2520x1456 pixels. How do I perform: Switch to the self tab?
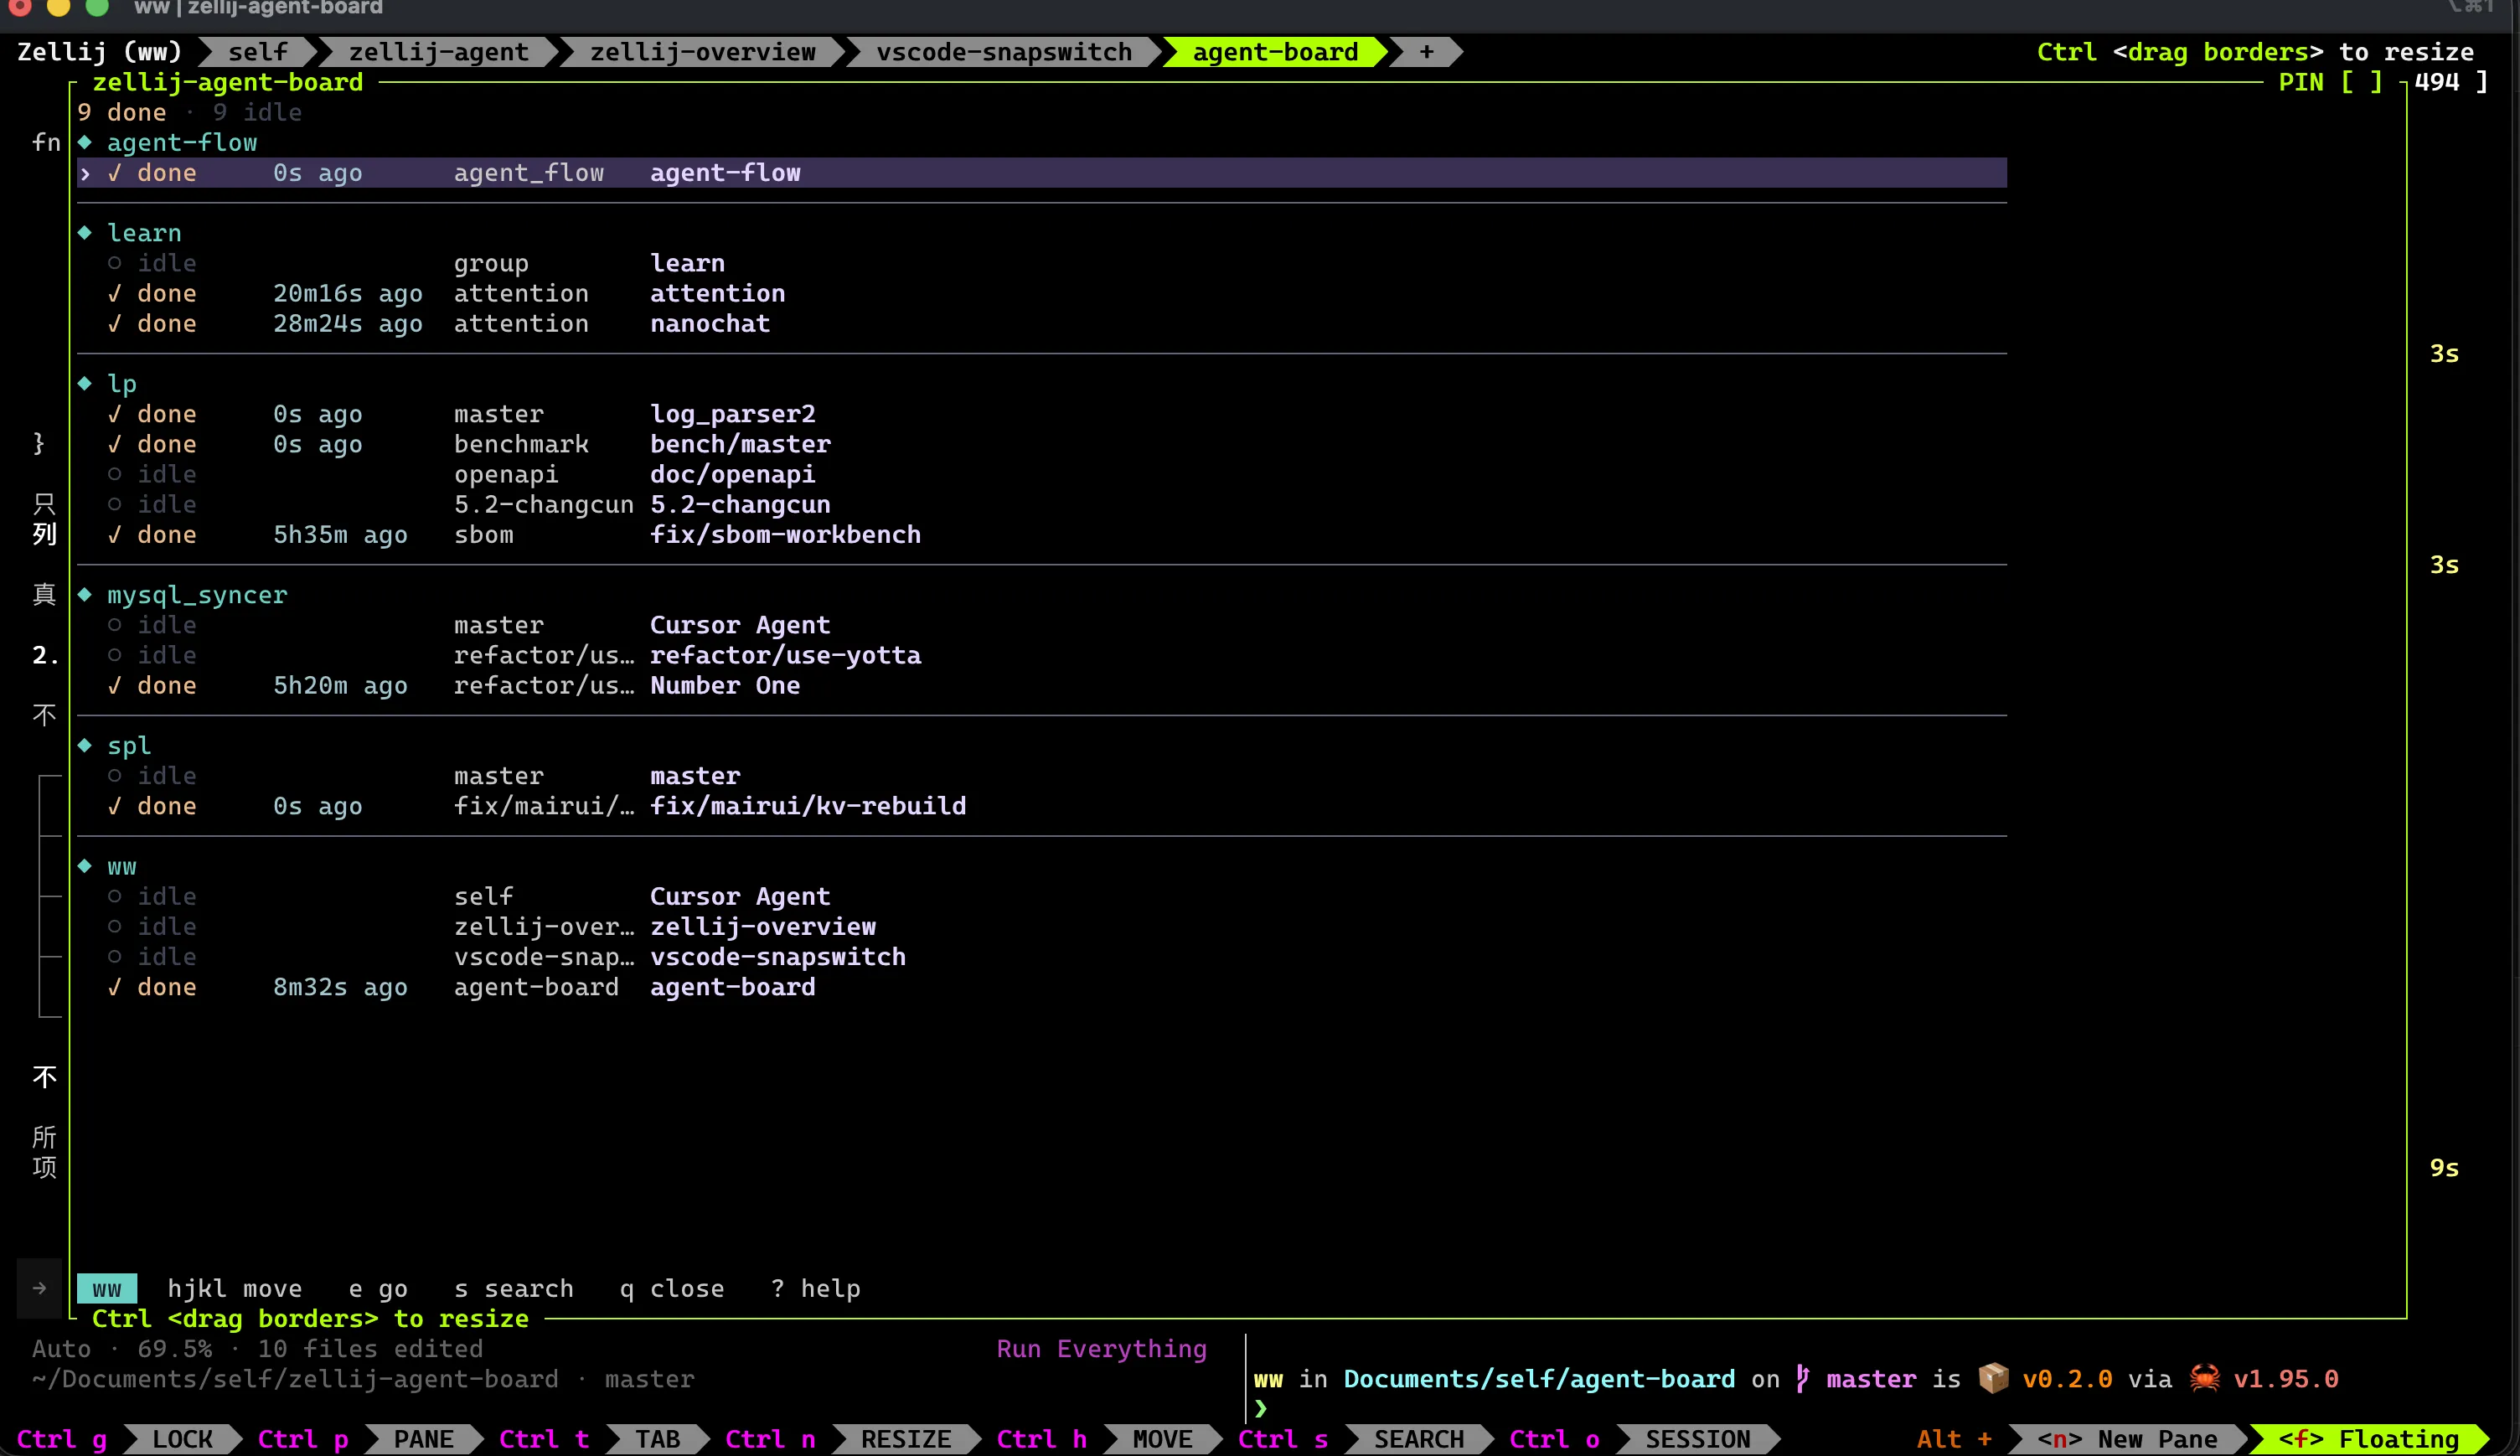258,52
